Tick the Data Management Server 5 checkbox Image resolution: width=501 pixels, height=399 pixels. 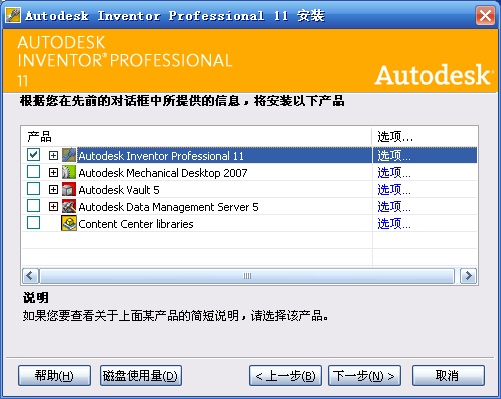pos(33,206)
